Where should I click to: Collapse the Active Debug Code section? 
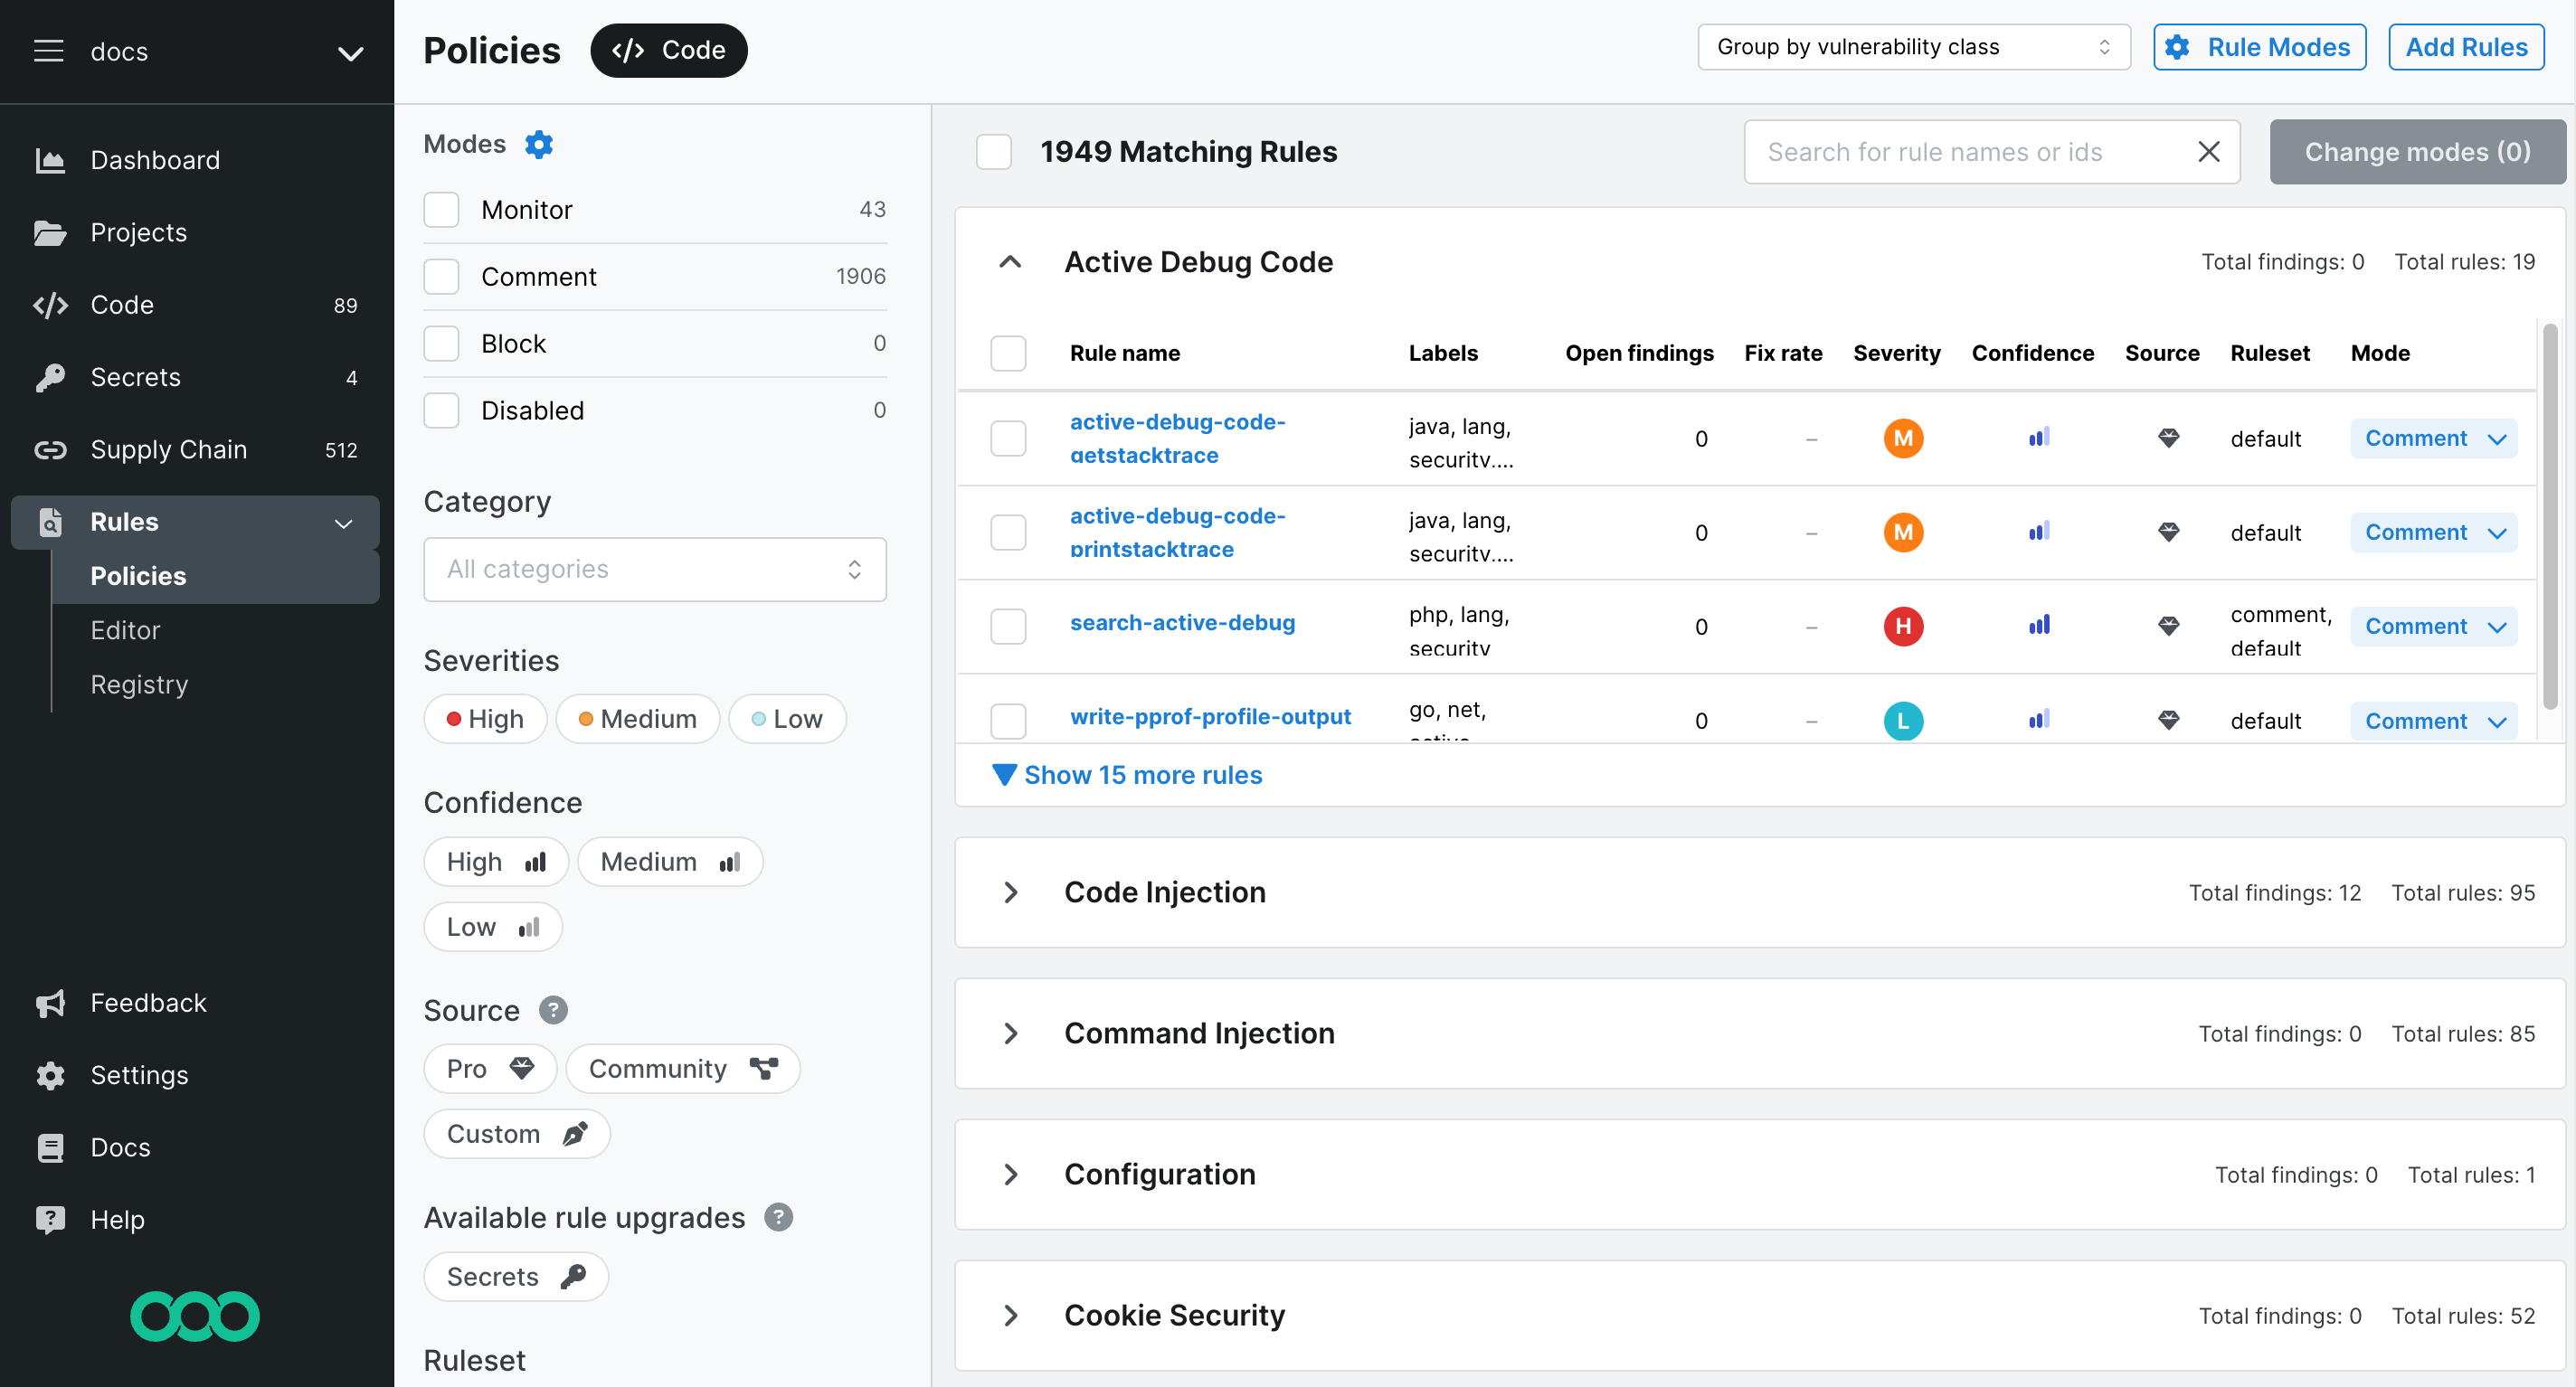pyautogui.click(x=1010, y=262)
